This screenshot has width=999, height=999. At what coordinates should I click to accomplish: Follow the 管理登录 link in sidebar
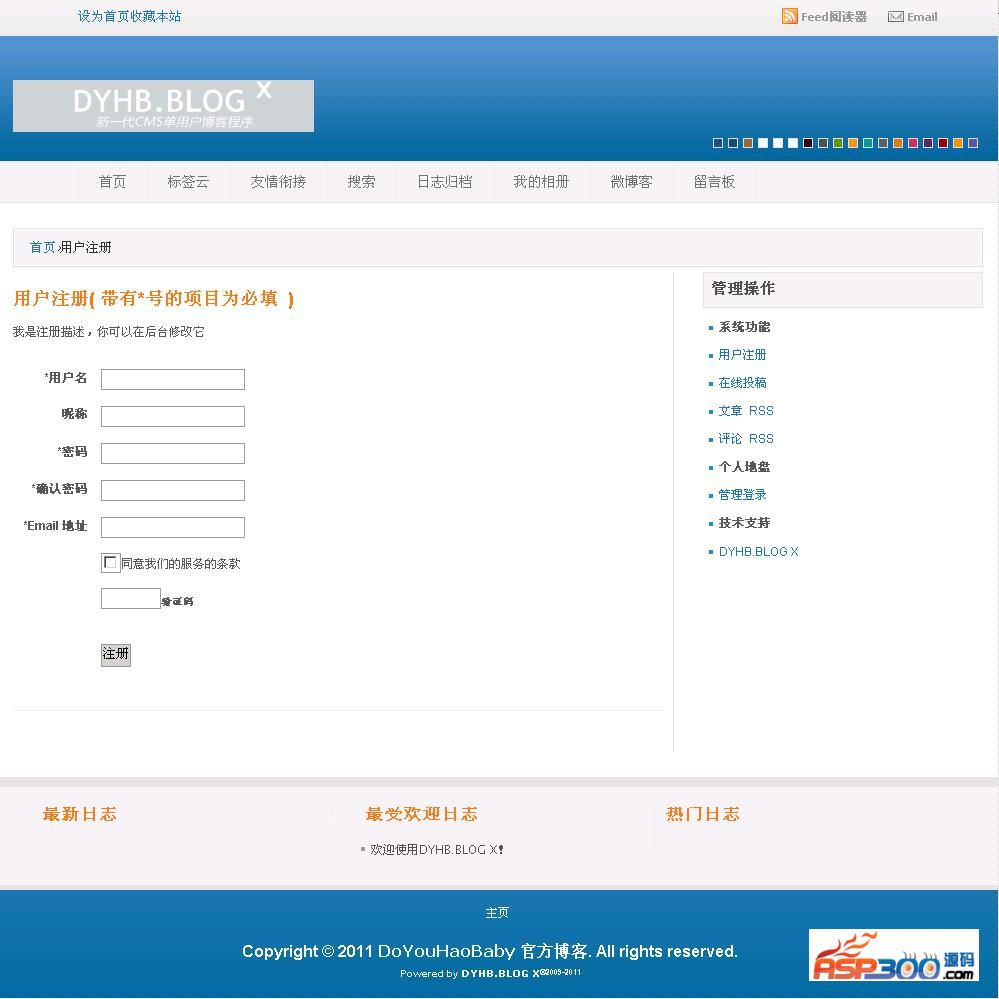[x=742, y=495]
